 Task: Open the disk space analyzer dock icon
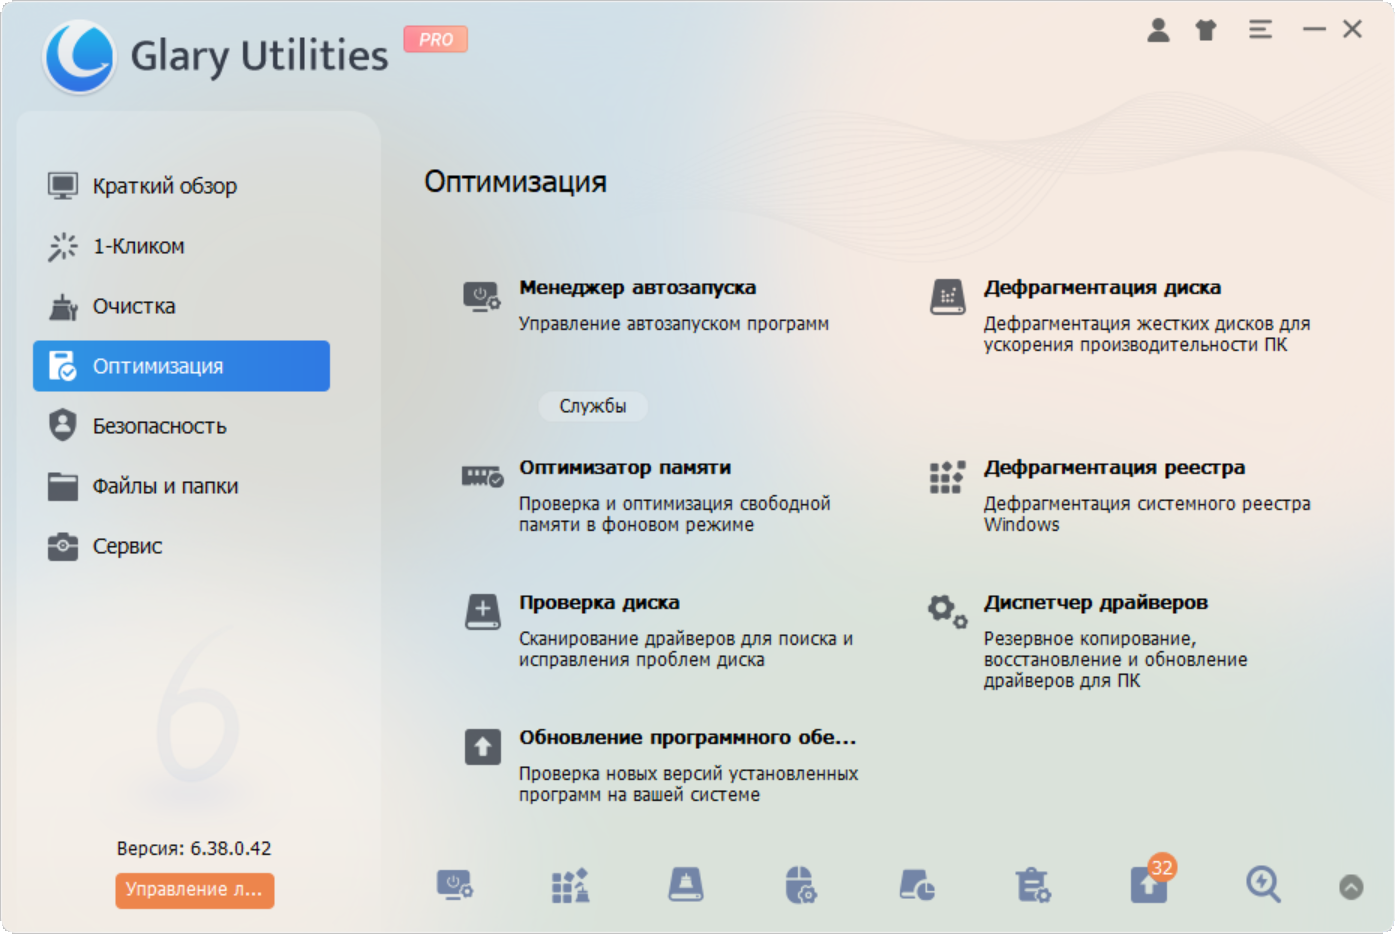[x=917, y=886]
